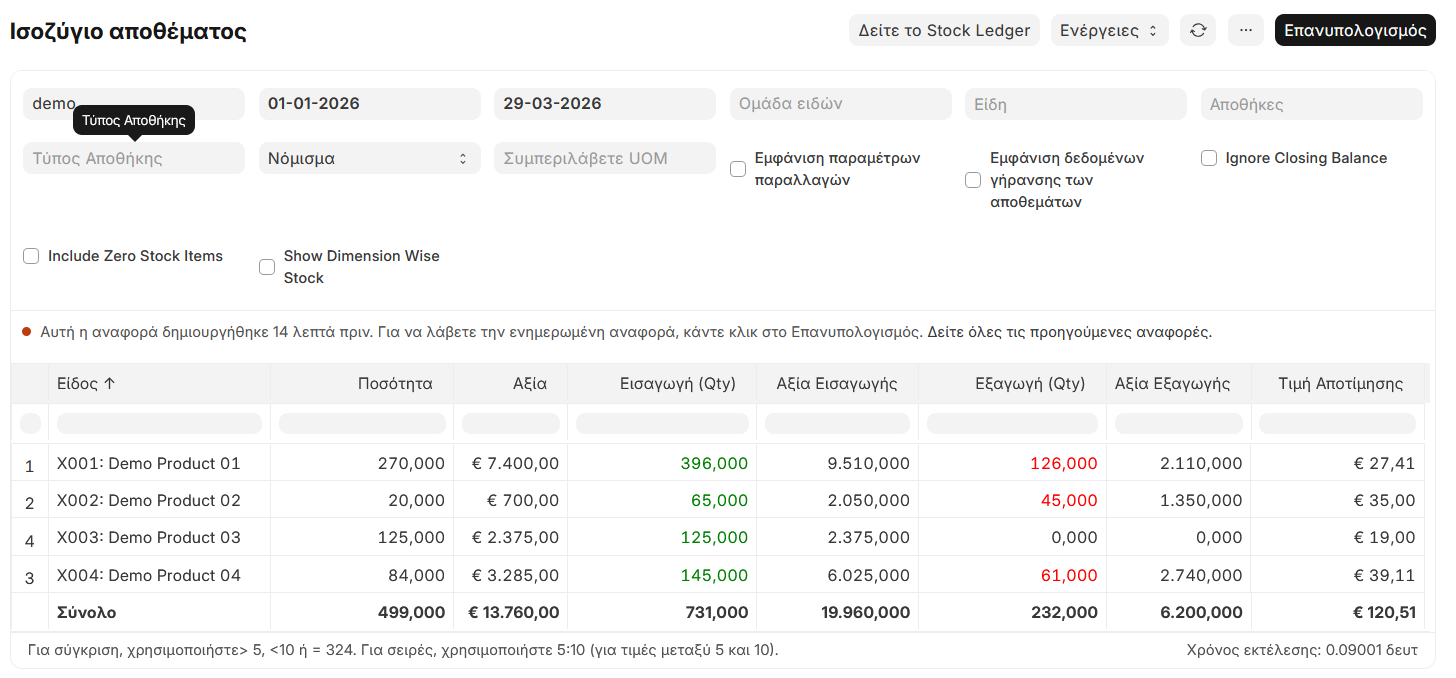Click the end date field 29-03-2026

(604, 104)
